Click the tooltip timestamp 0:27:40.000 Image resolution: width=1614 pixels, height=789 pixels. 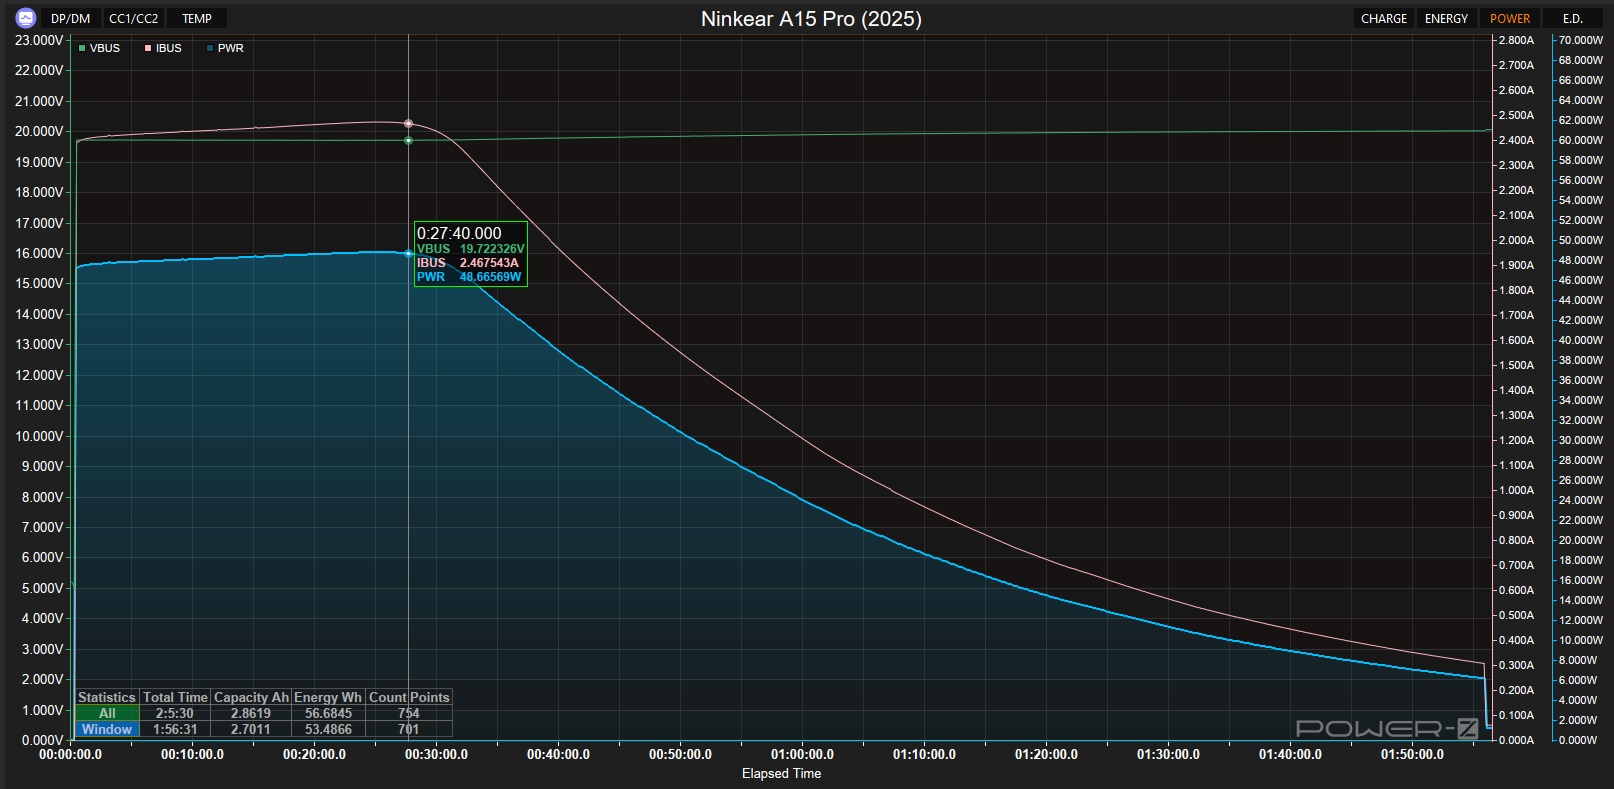pos(459,233)
